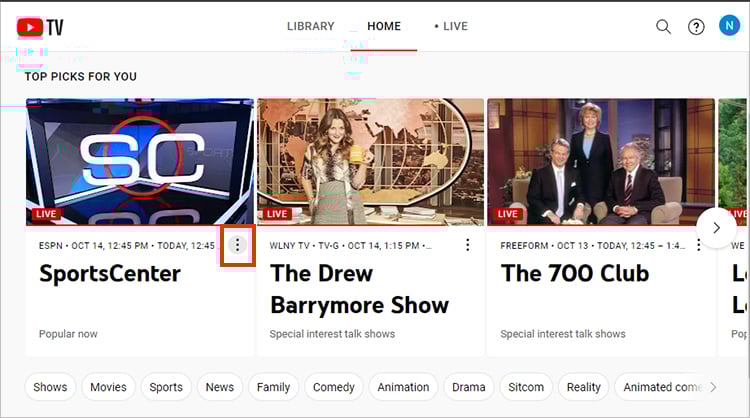Select the Home tab

[384, 26]
